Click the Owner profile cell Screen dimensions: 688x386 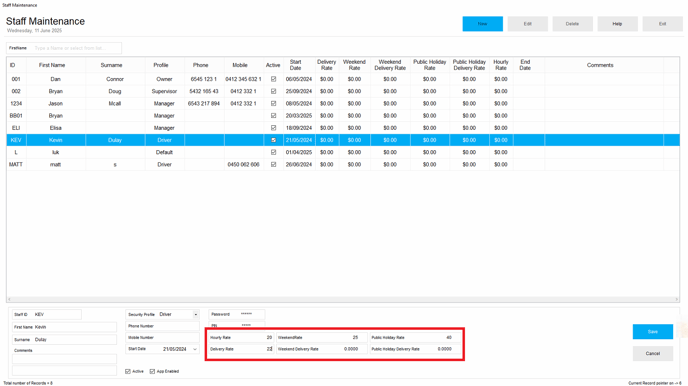click(x=165, y=79)
